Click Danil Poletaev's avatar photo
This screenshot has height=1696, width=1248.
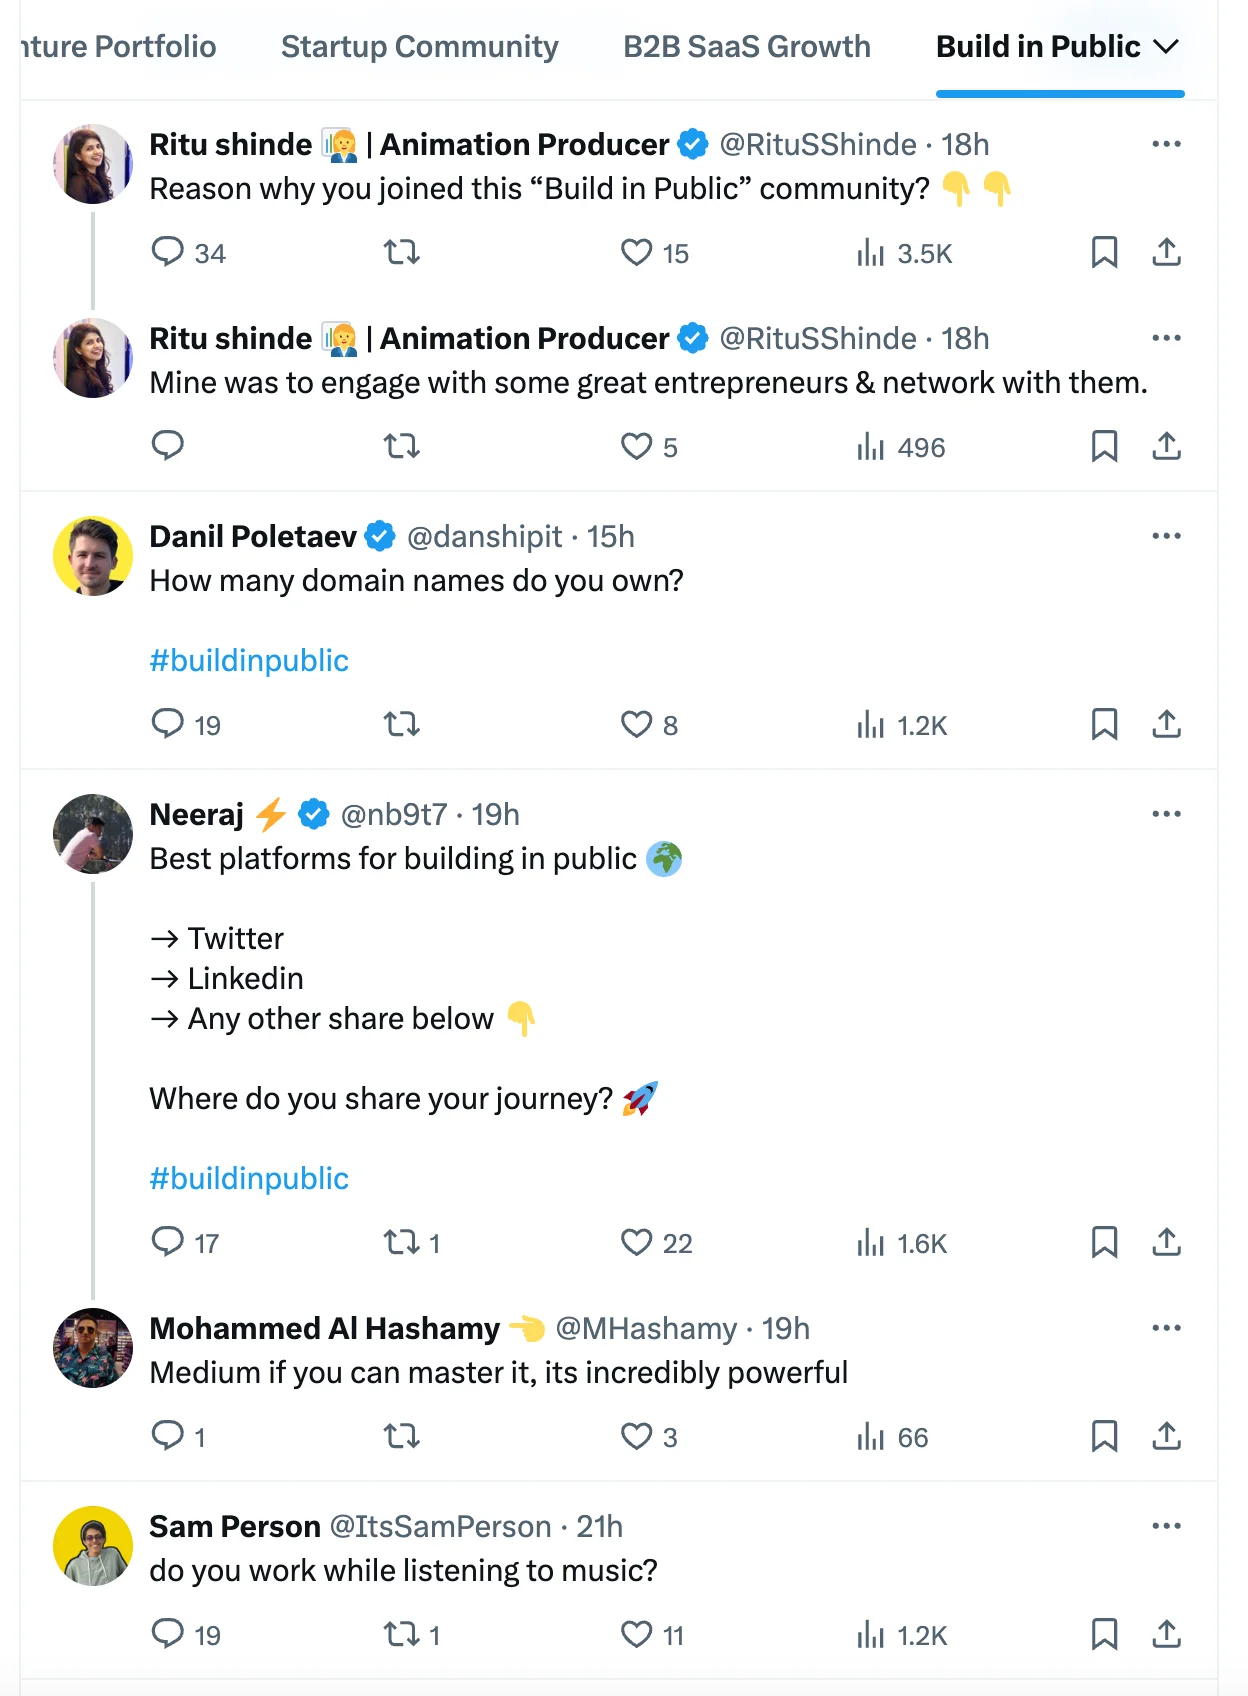pyautogui.click(x=93, y=556)
